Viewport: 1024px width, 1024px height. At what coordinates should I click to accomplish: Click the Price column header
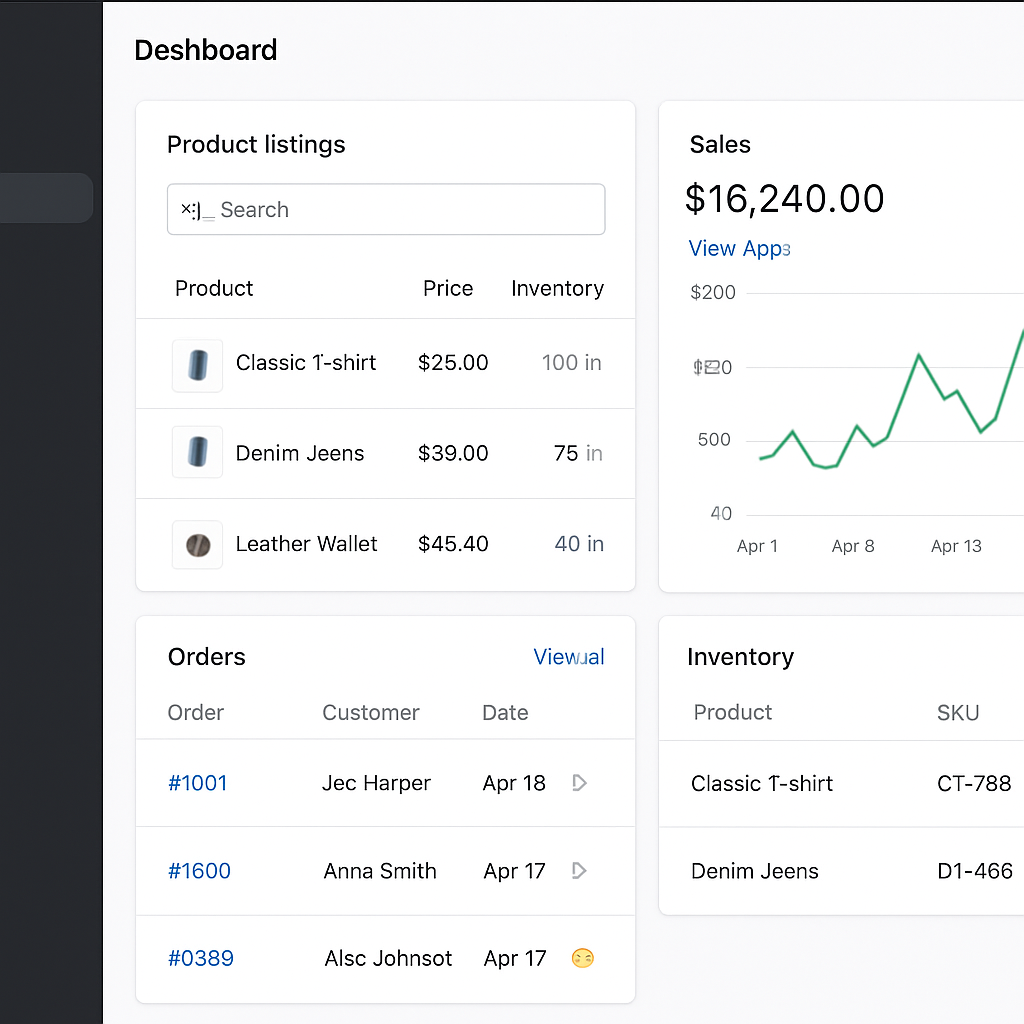coord(448,288)
